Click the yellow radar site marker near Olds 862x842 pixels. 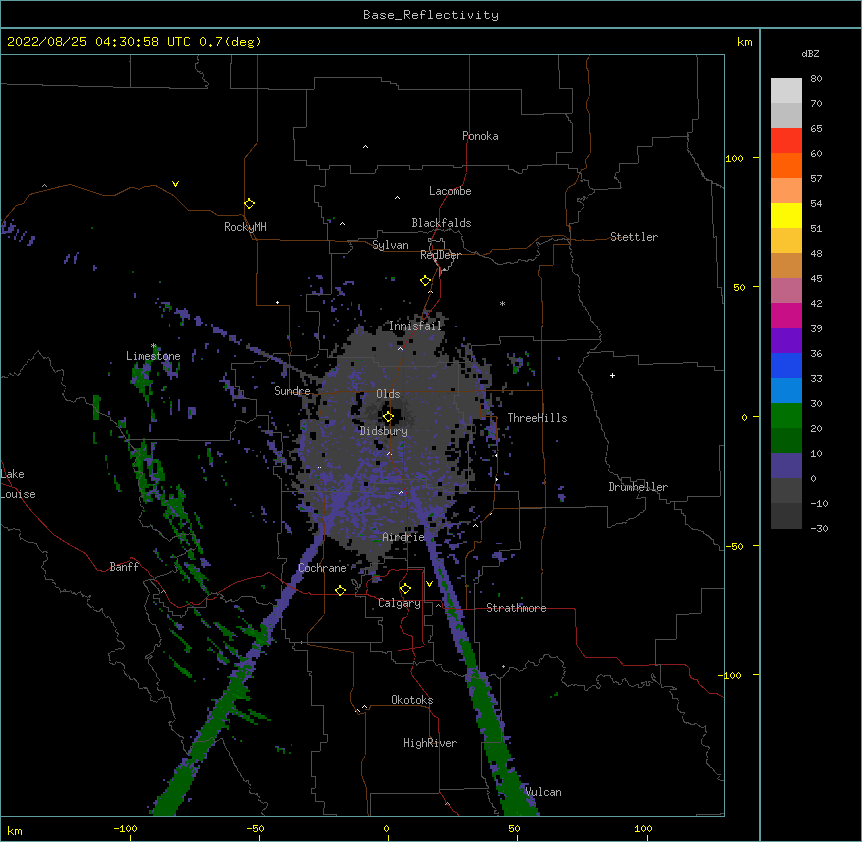(388, 417)
